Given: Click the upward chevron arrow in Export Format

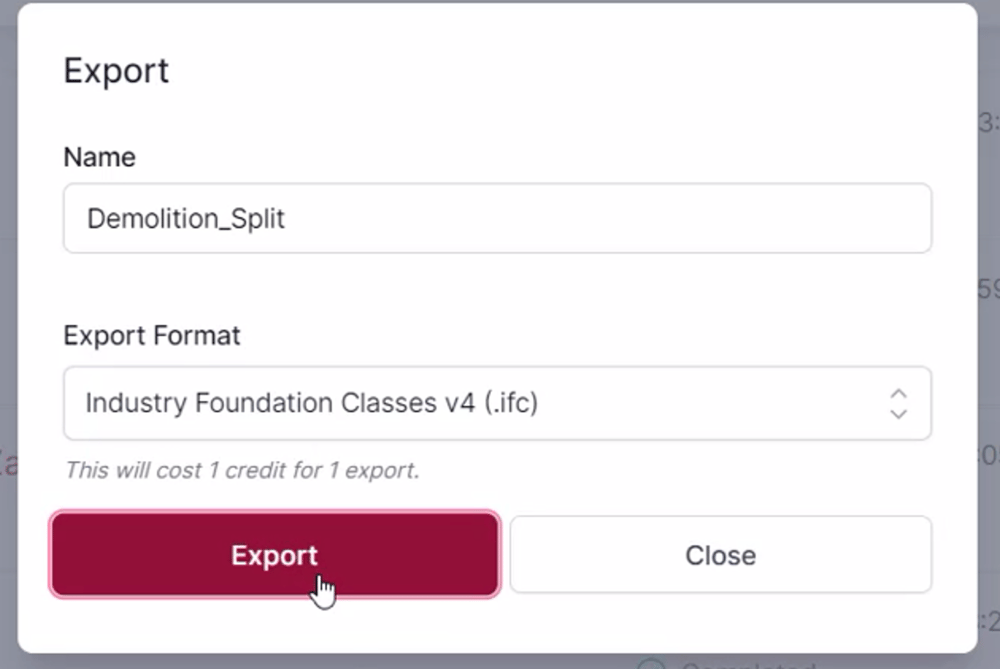Looking at the screenshot, I should pyautogui.click(x=898, y=394).
